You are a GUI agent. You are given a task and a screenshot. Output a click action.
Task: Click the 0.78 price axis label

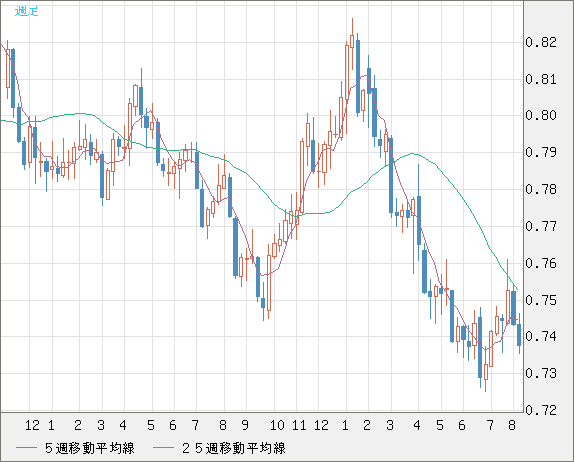point(541,189)
